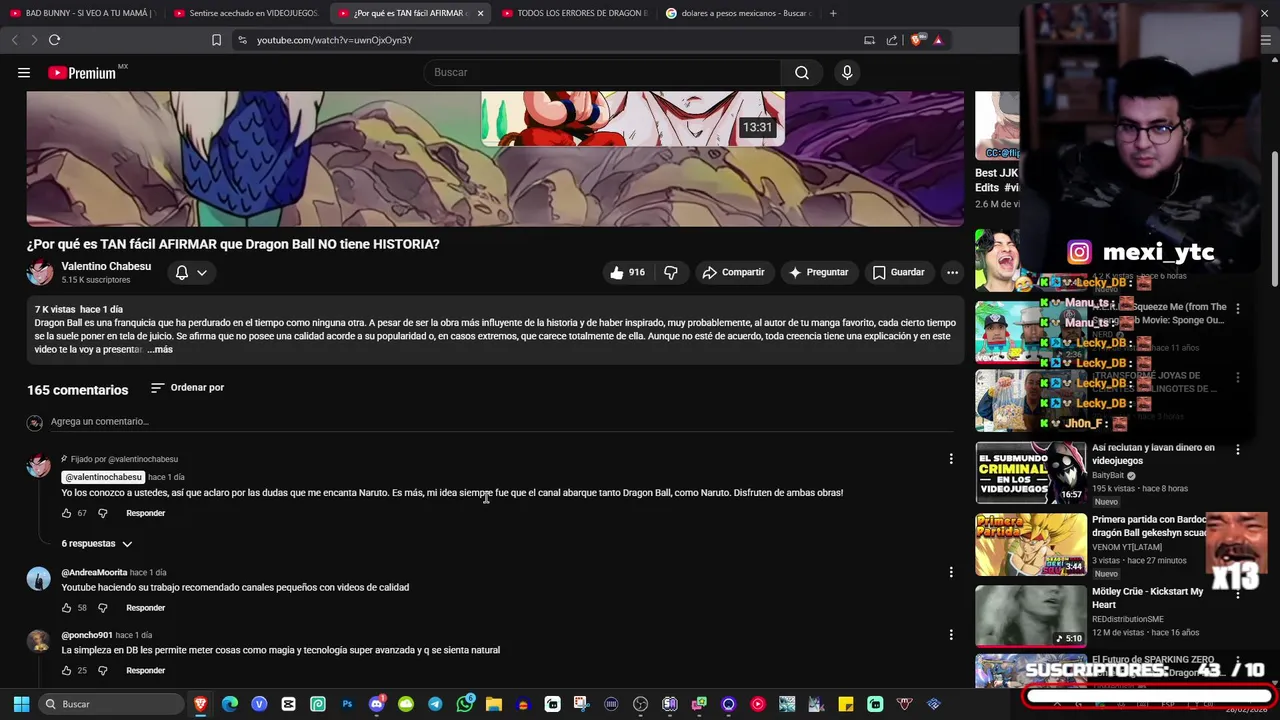Viewport: 1280px width, 720px height.
Task: Open Windows Start menu
Action: coord(21,704)
